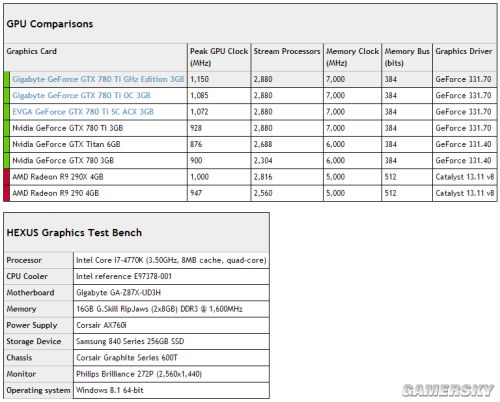Click the Corsair Graphite Series 600T value

click(127, 358)
